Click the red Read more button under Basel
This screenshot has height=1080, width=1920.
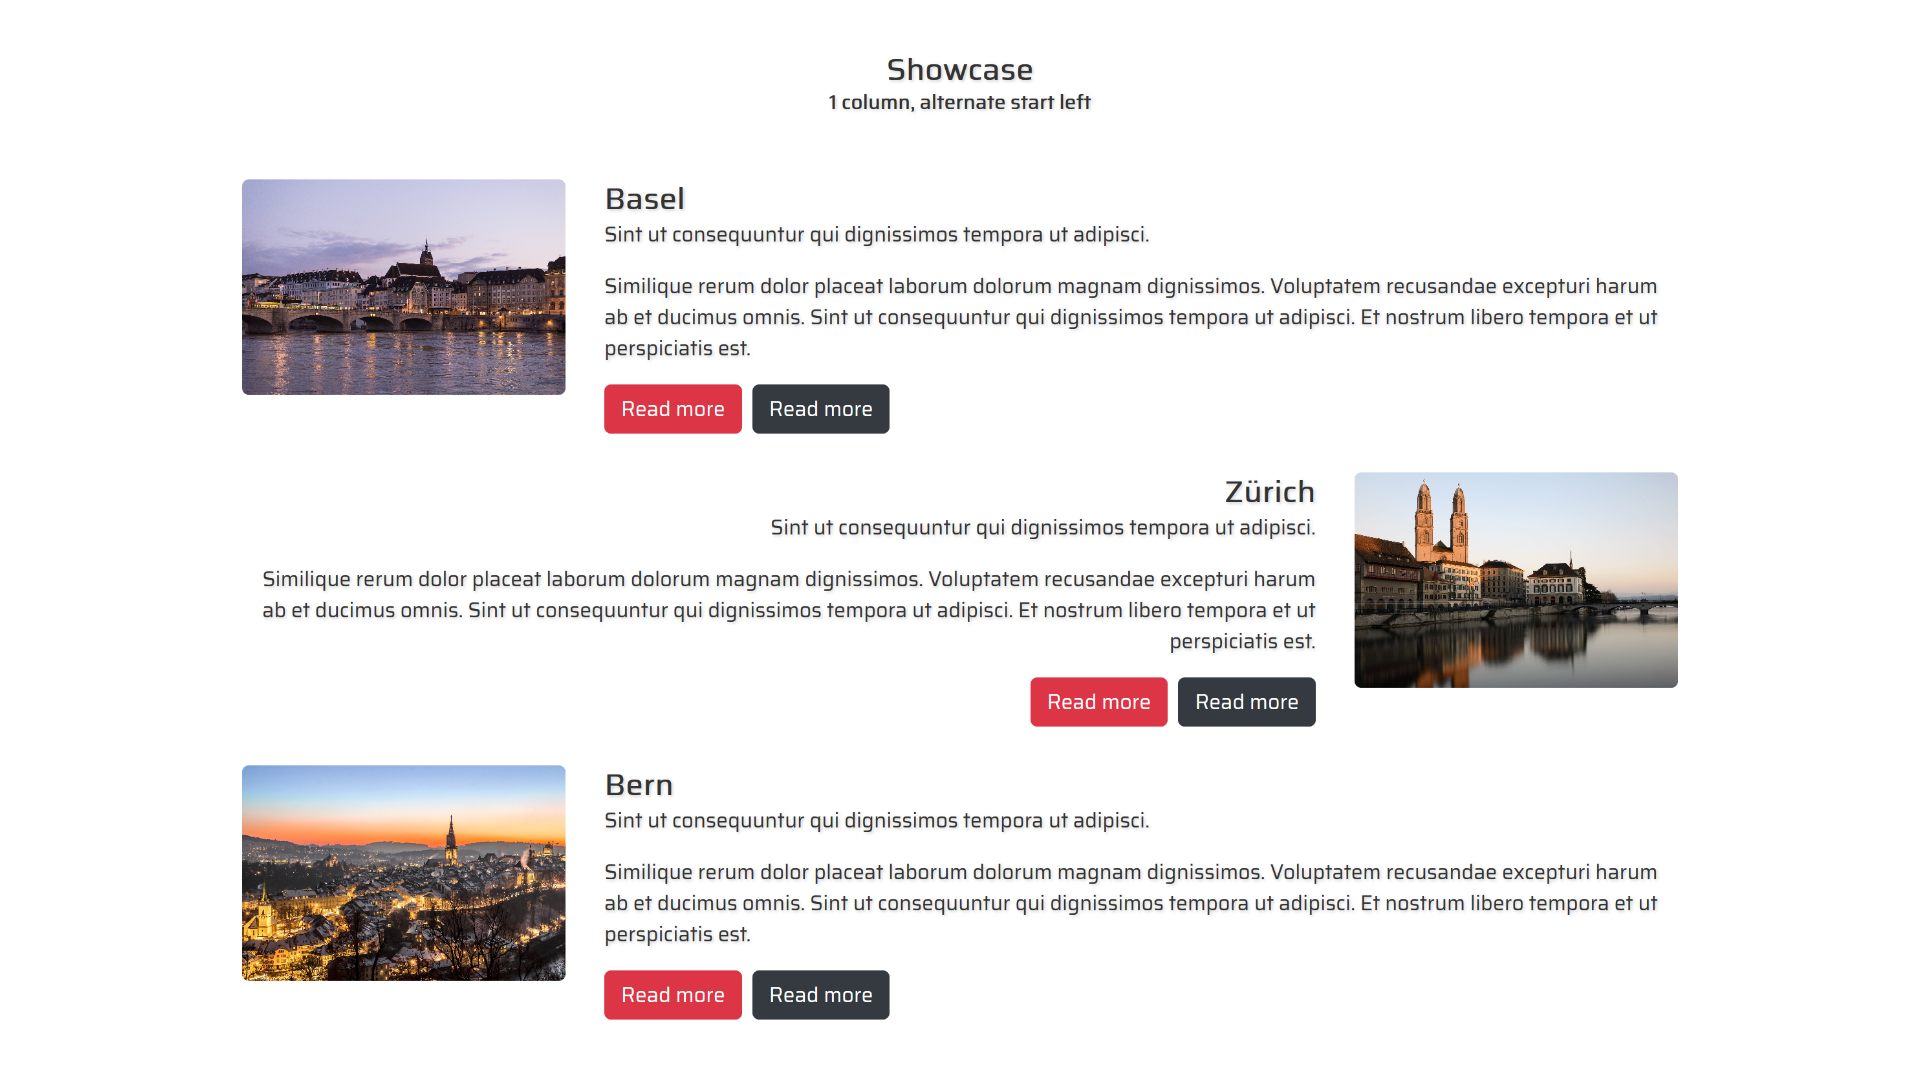click(x=672, y=409)
